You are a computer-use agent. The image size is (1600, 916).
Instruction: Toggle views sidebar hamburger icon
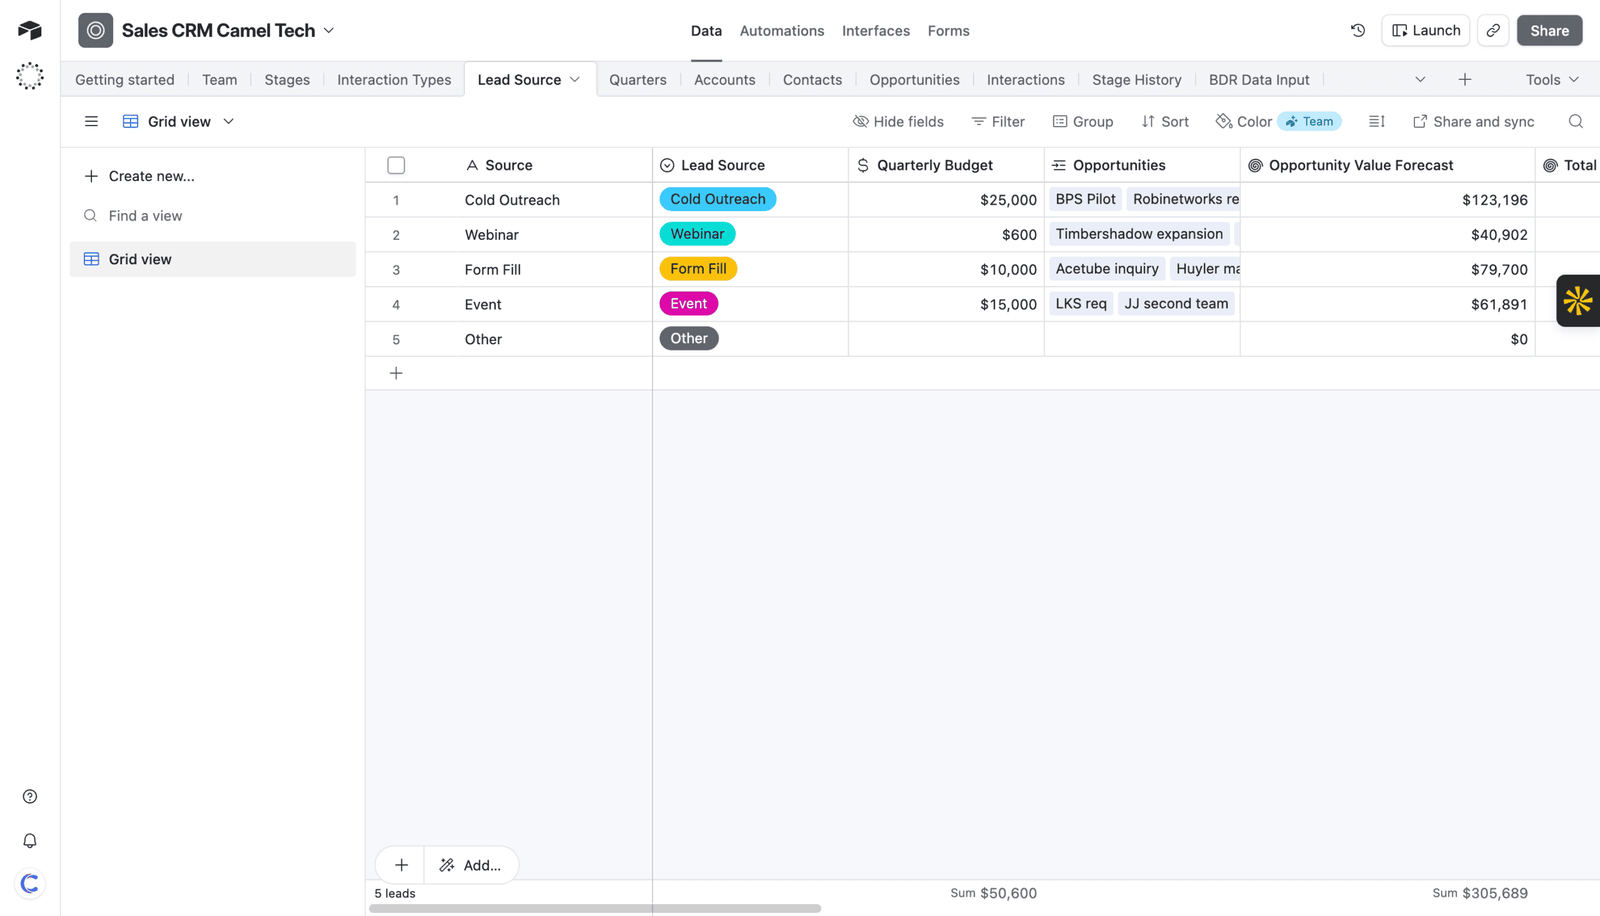coord(91,121)
